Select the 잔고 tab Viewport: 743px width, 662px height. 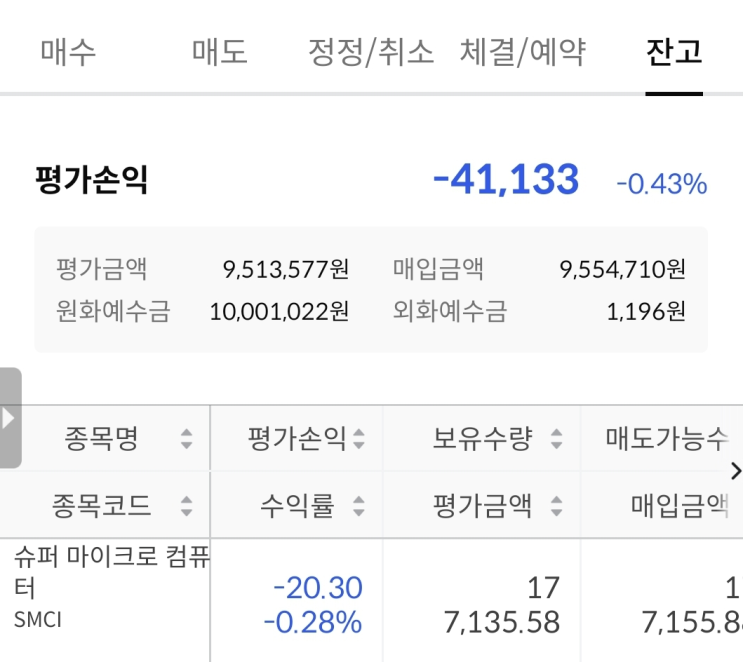point(674,52)
